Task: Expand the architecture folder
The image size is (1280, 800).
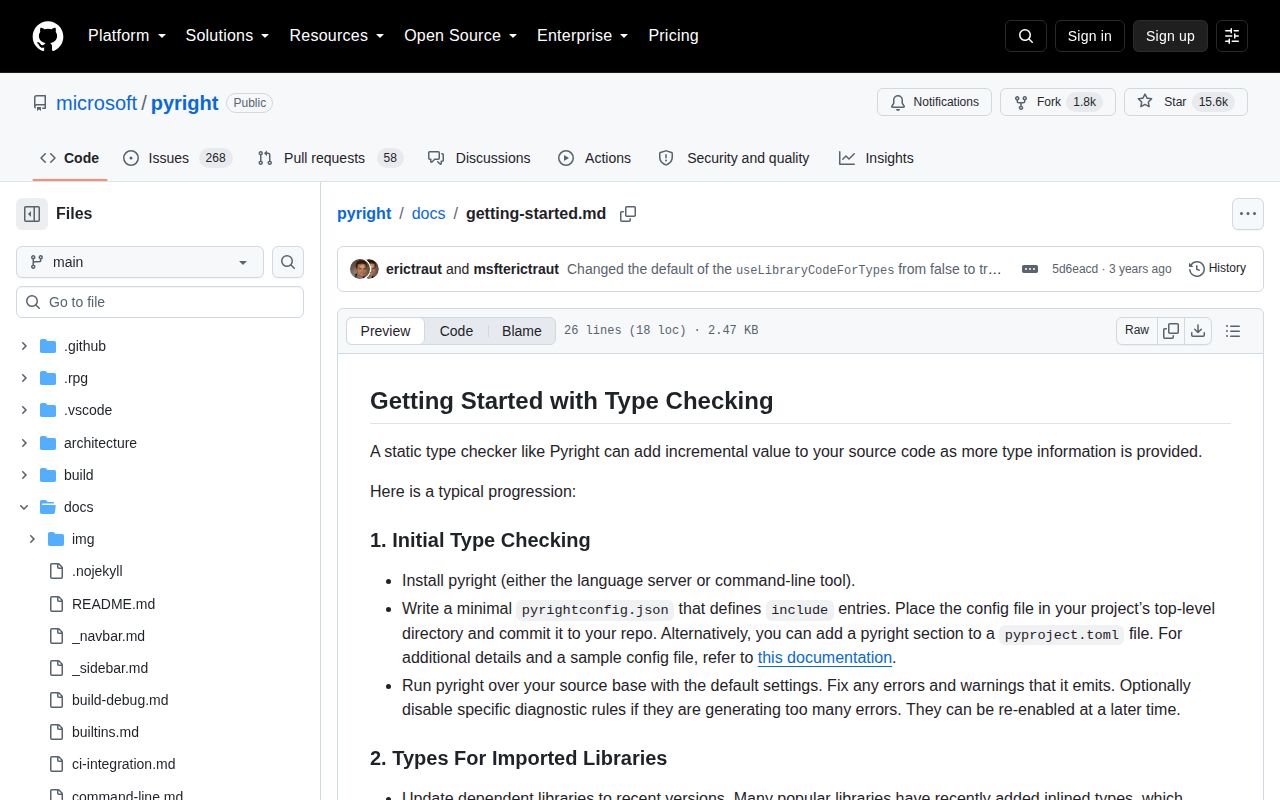Action: point(24,443)
